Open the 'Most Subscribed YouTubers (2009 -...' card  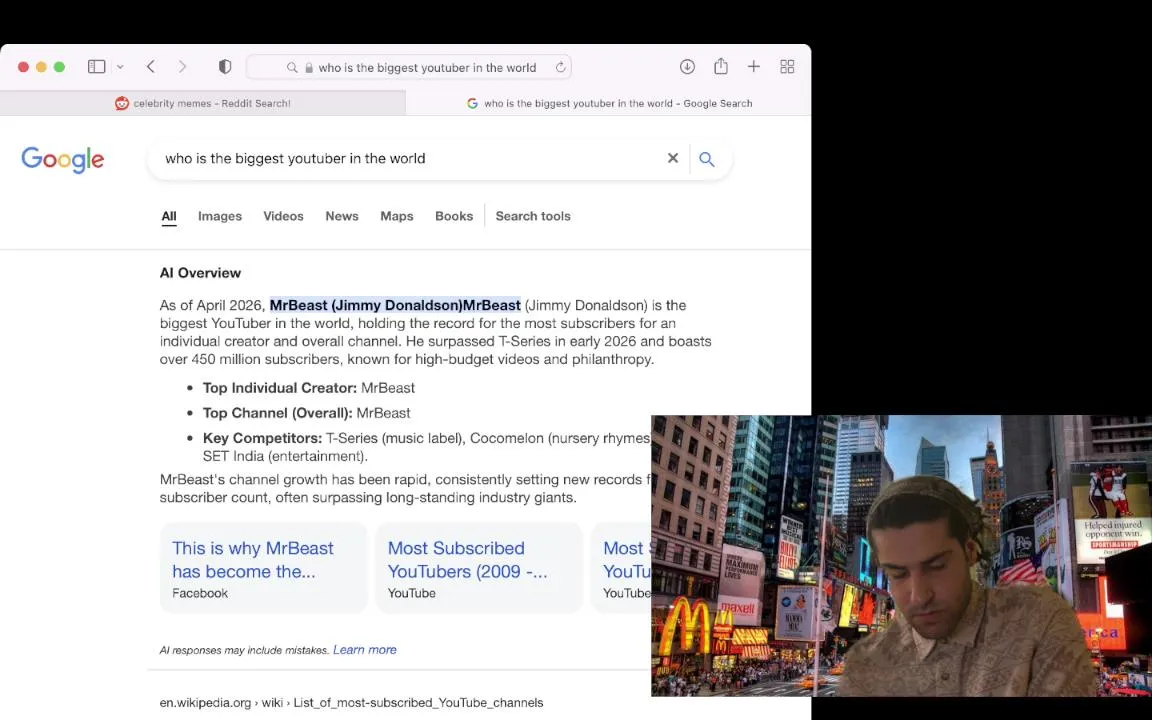479,567
